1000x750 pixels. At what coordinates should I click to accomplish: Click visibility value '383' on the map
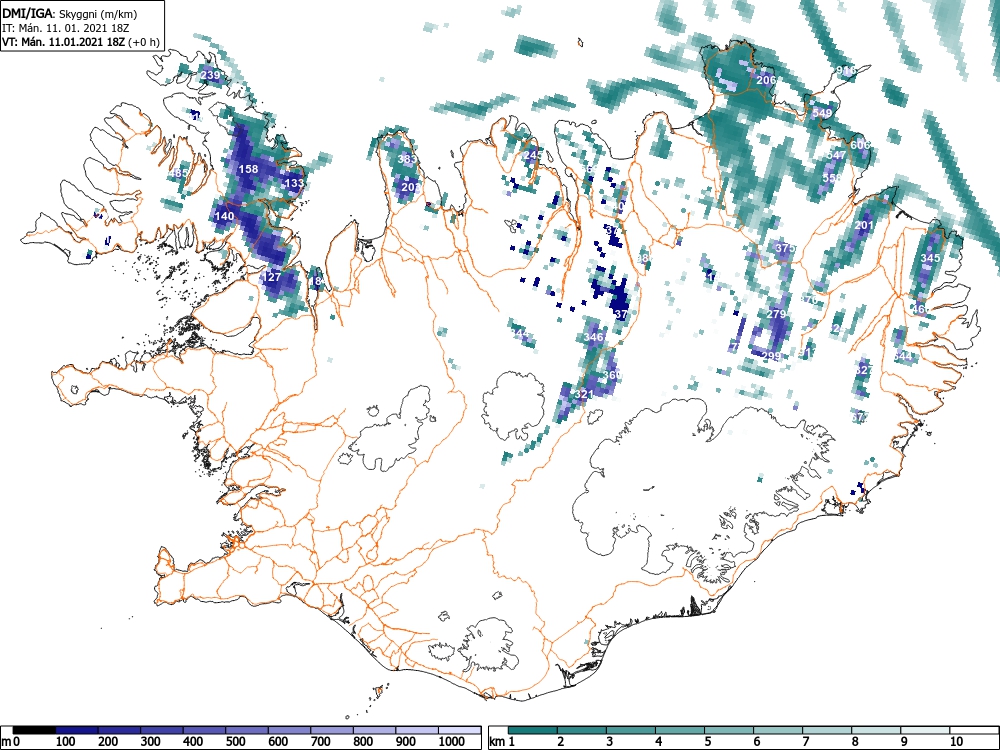(407, 159)
